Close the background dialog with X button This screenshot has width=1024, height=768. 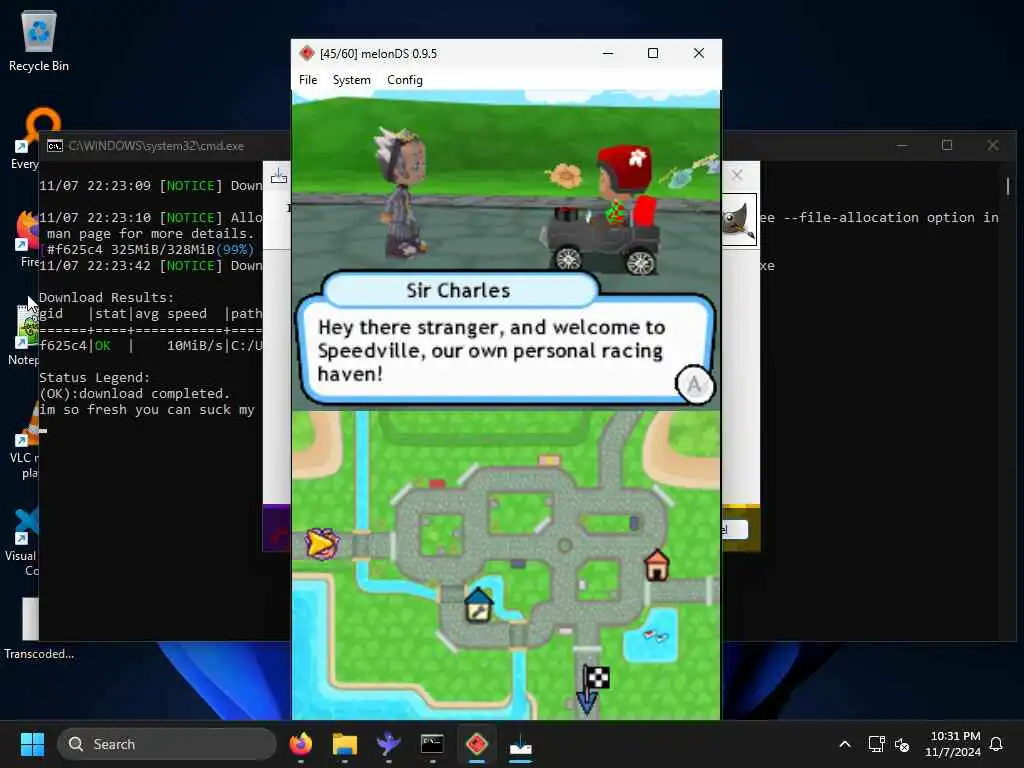tap(737, 175)
